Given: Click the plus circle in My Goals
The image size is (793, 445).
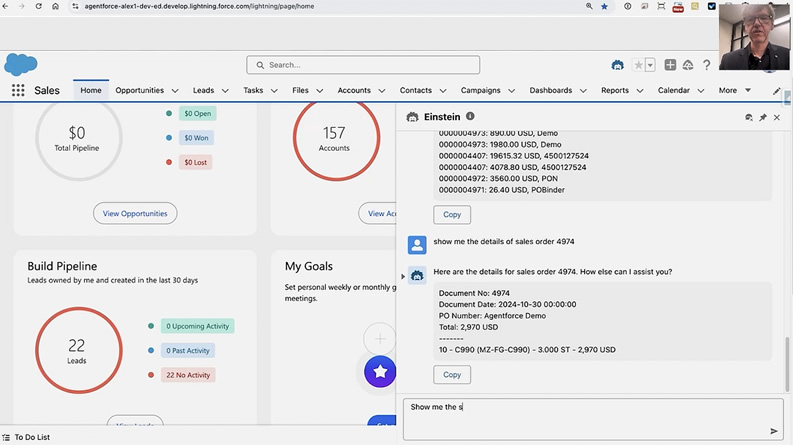Looking at the screenshot, I should (379, 338).
